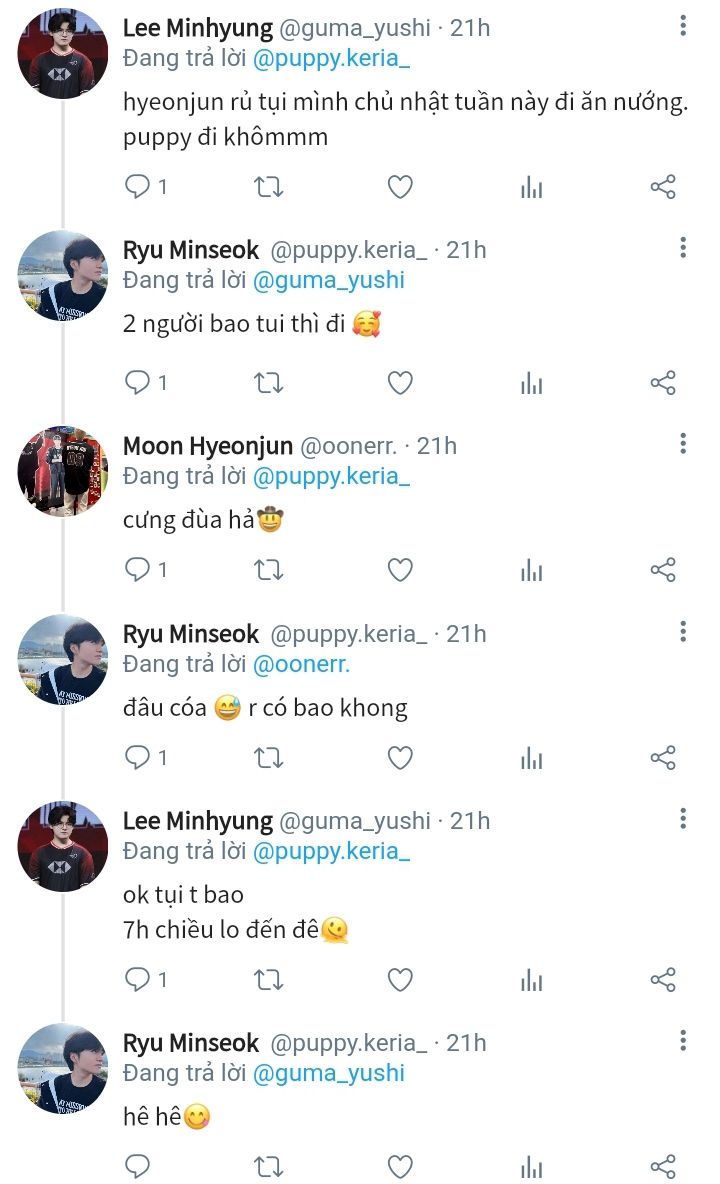Viewport: 720px width, 1184px height.
Task: View analytics for Ryu Minseok's "đâu cóa" tweet
Action: [x=532, y=759]
